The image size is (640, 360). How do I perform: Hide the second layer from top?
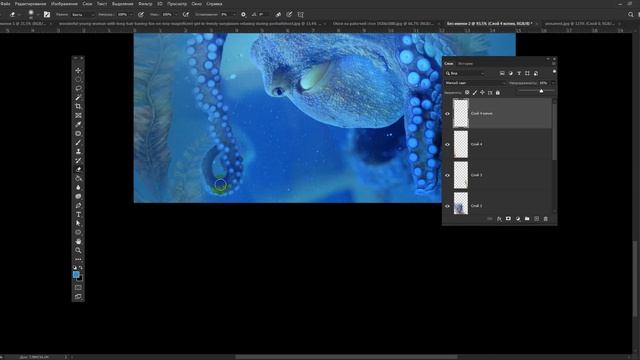(447, 144)
